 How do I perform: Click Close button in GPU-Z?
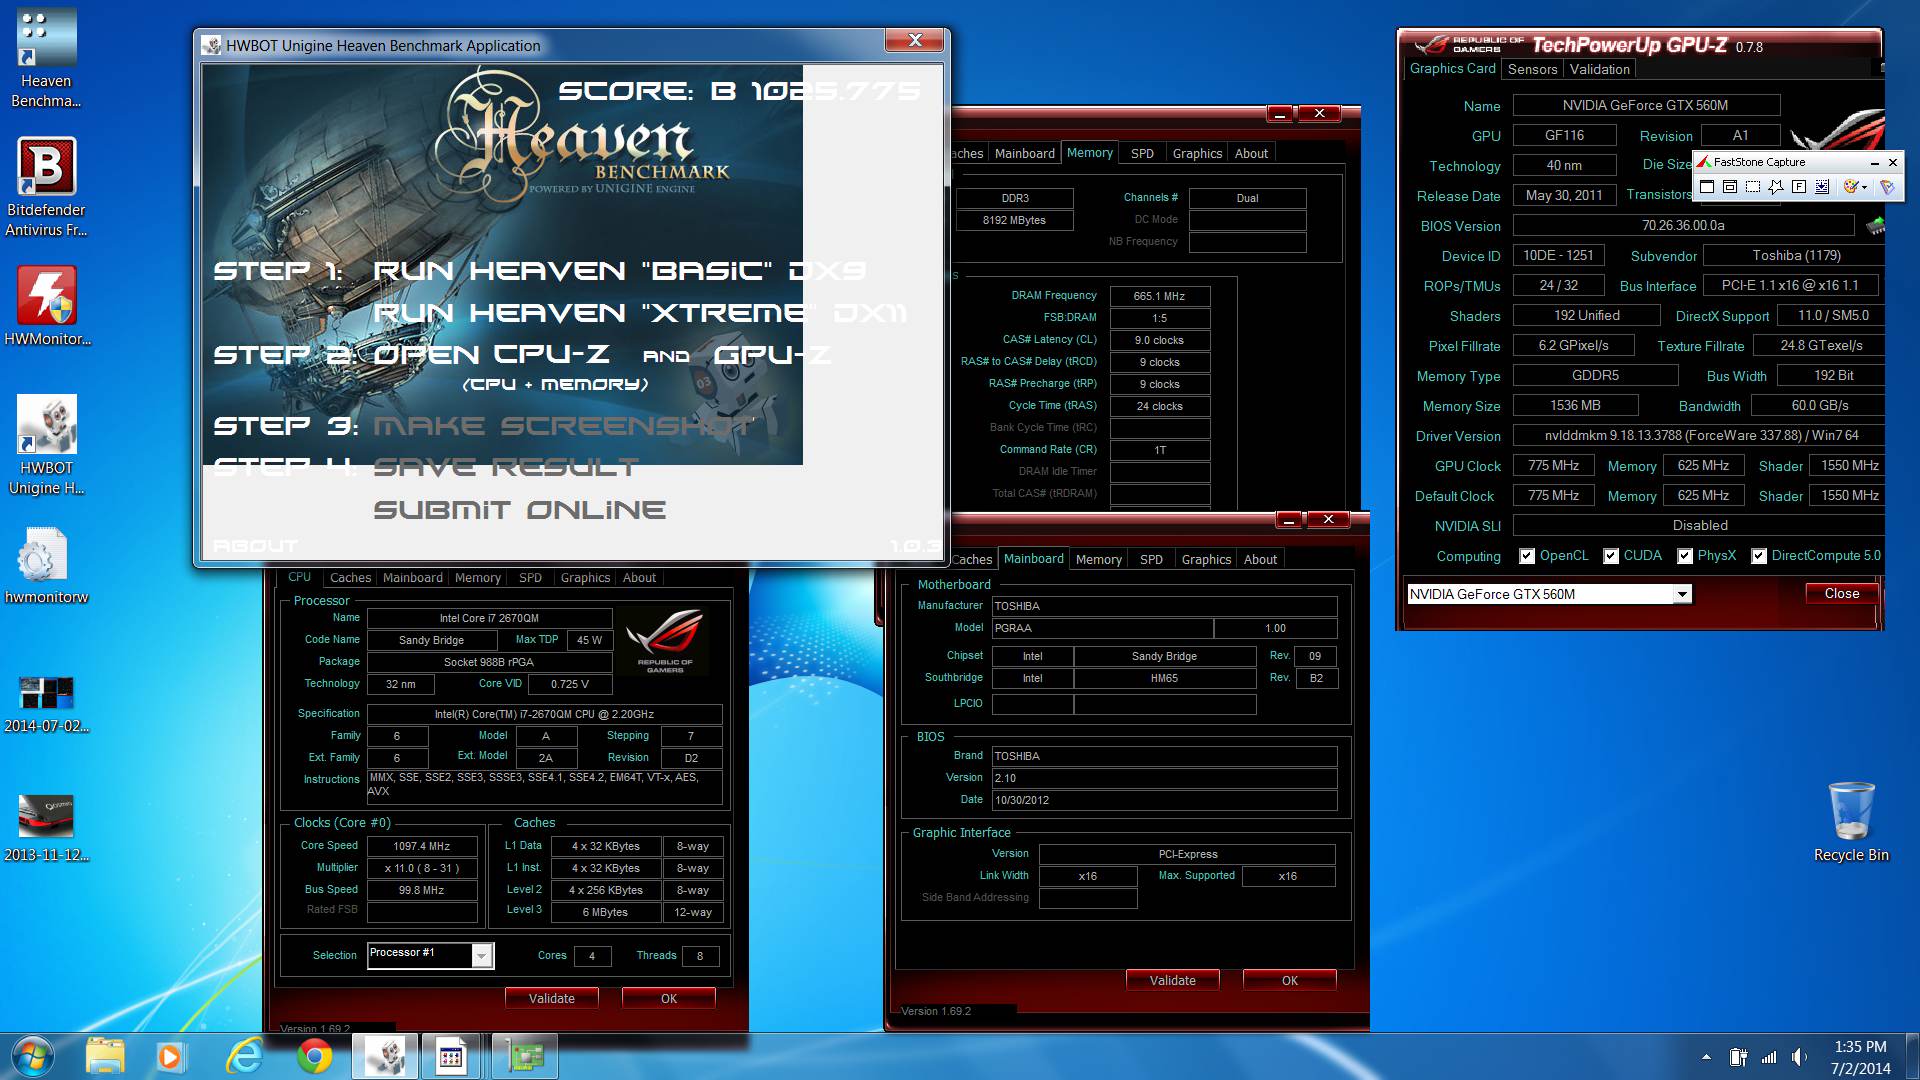click(1841, 593)
